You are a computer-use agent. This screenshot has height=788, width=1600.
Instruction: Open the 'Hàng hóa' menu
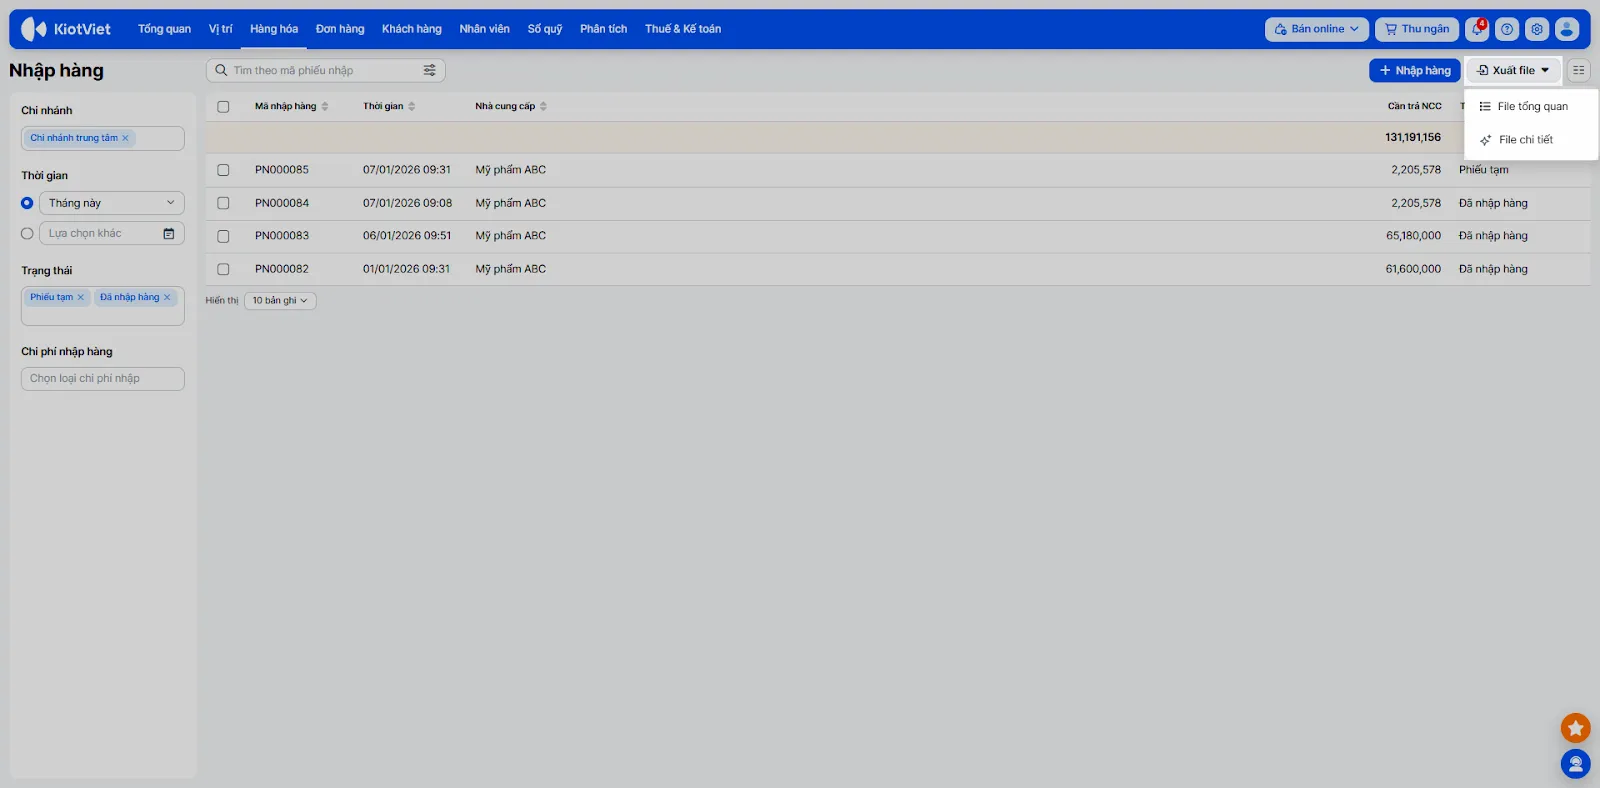click(x=274, y=29)
